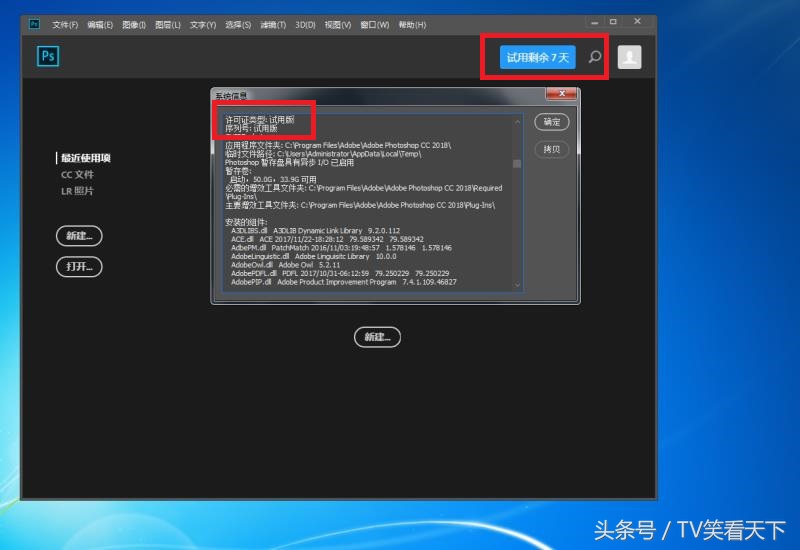The image size is (800, 550).
Task: Click the AdobePIP.dll line
Action: (343, 282)
